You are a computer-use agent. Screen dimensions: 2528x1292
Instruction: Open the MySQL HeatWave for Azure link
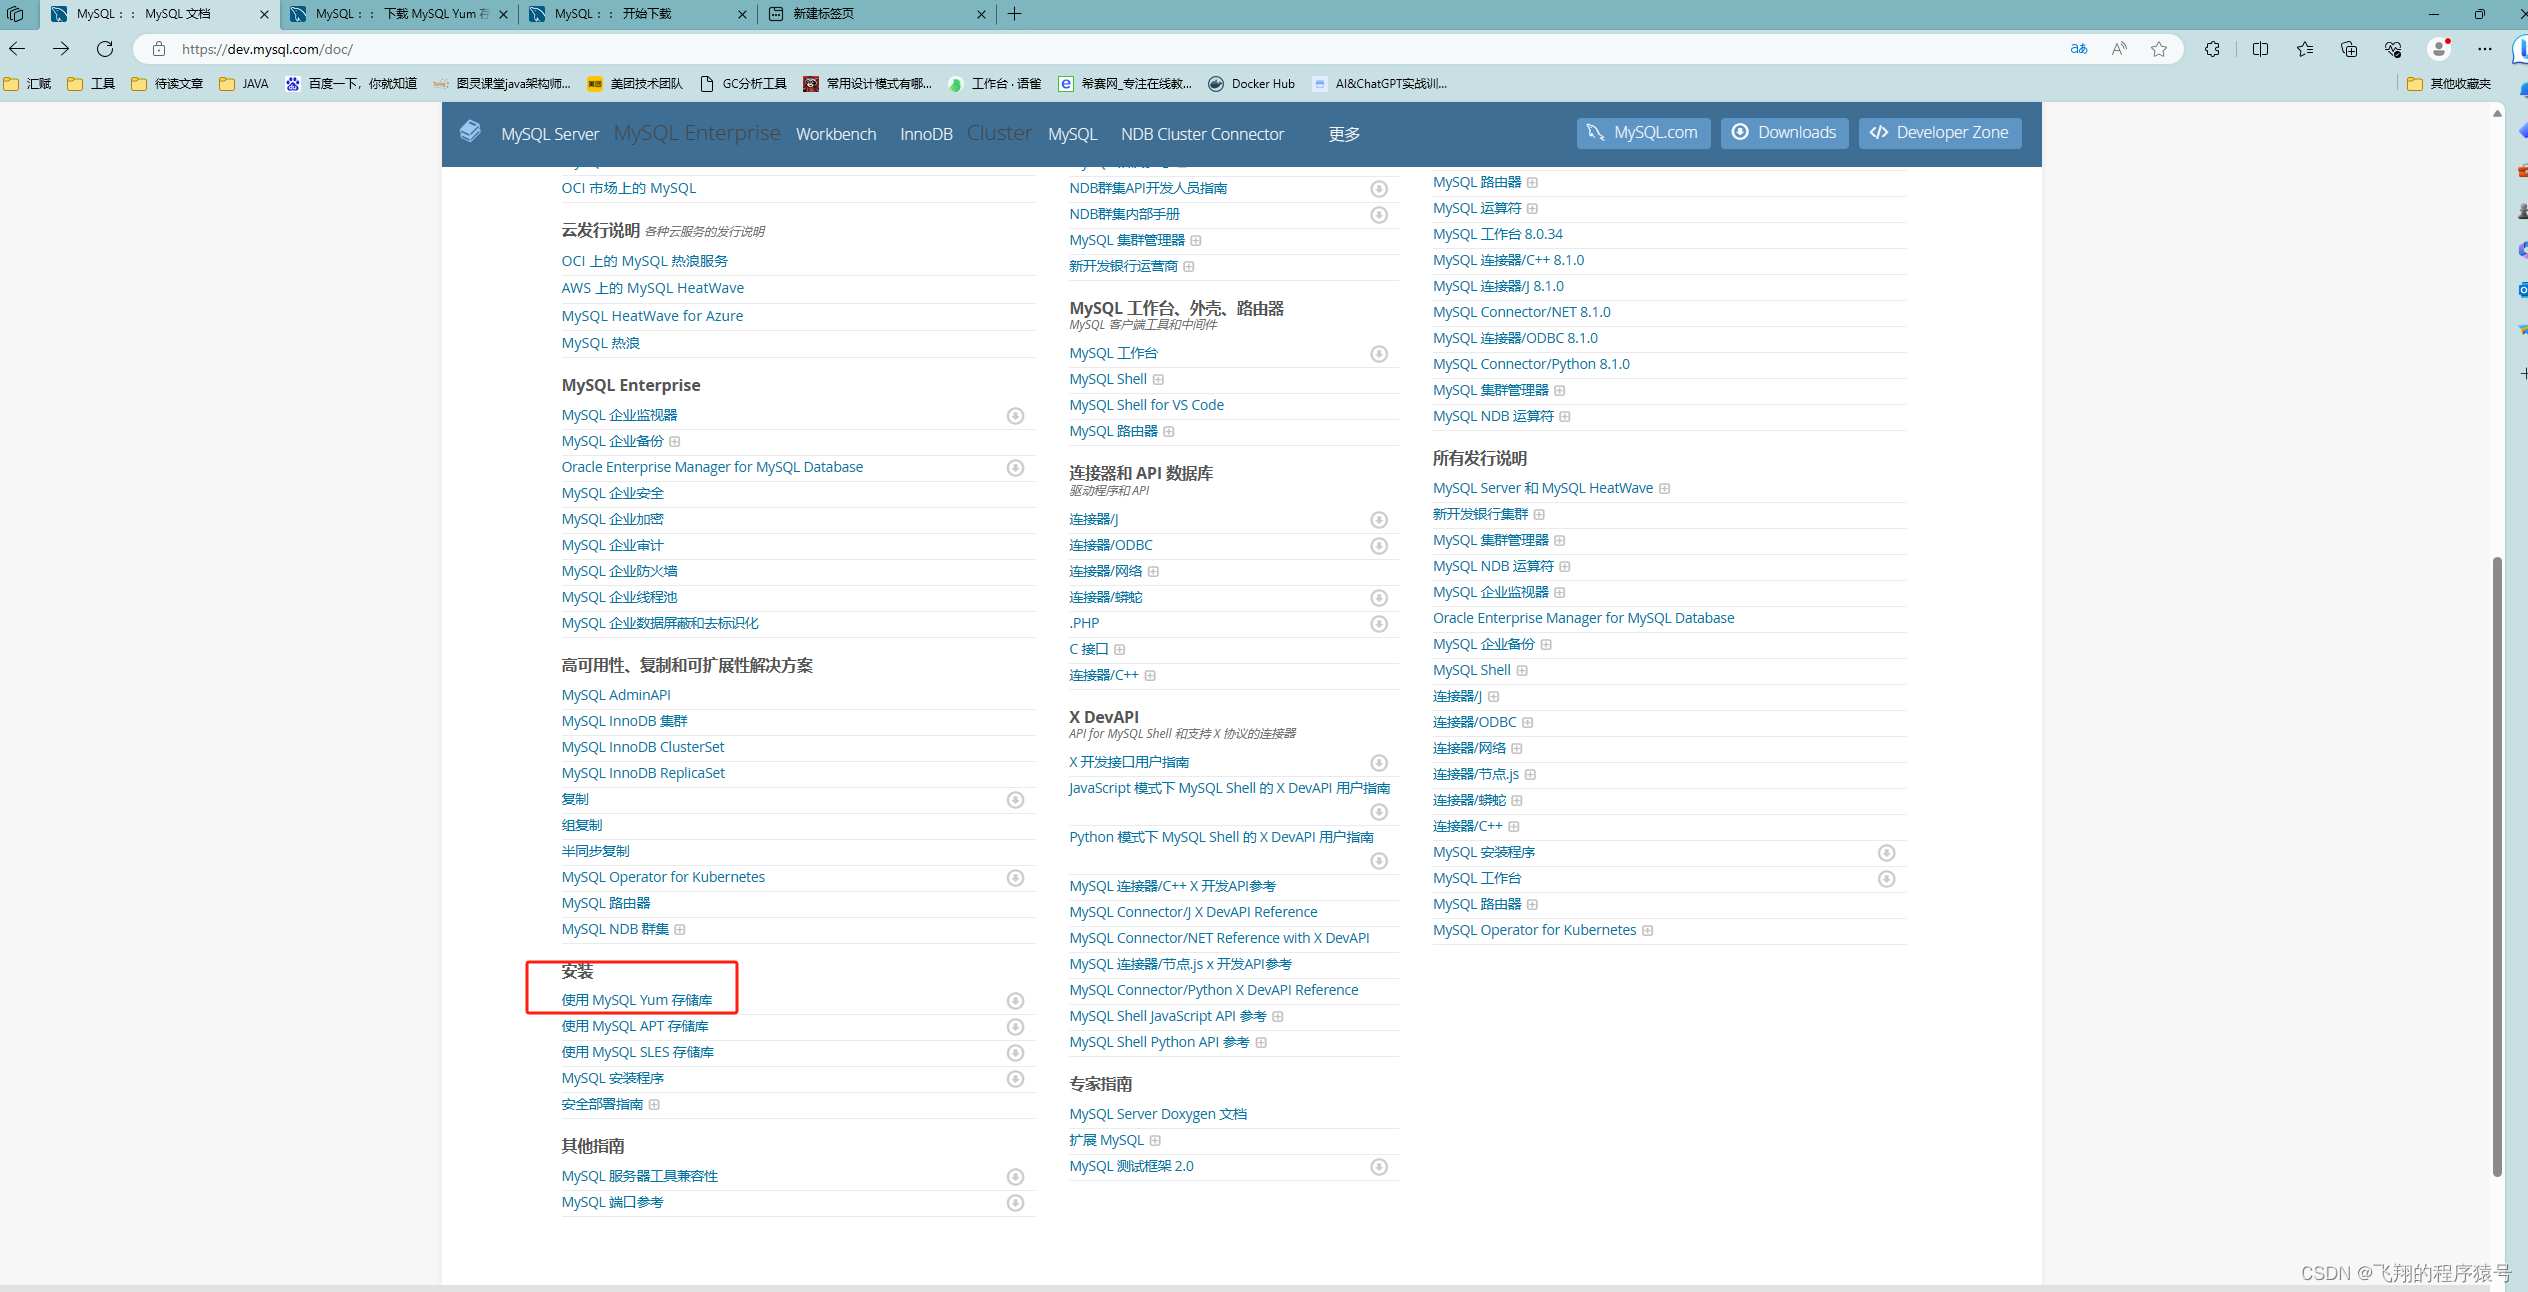652,316
